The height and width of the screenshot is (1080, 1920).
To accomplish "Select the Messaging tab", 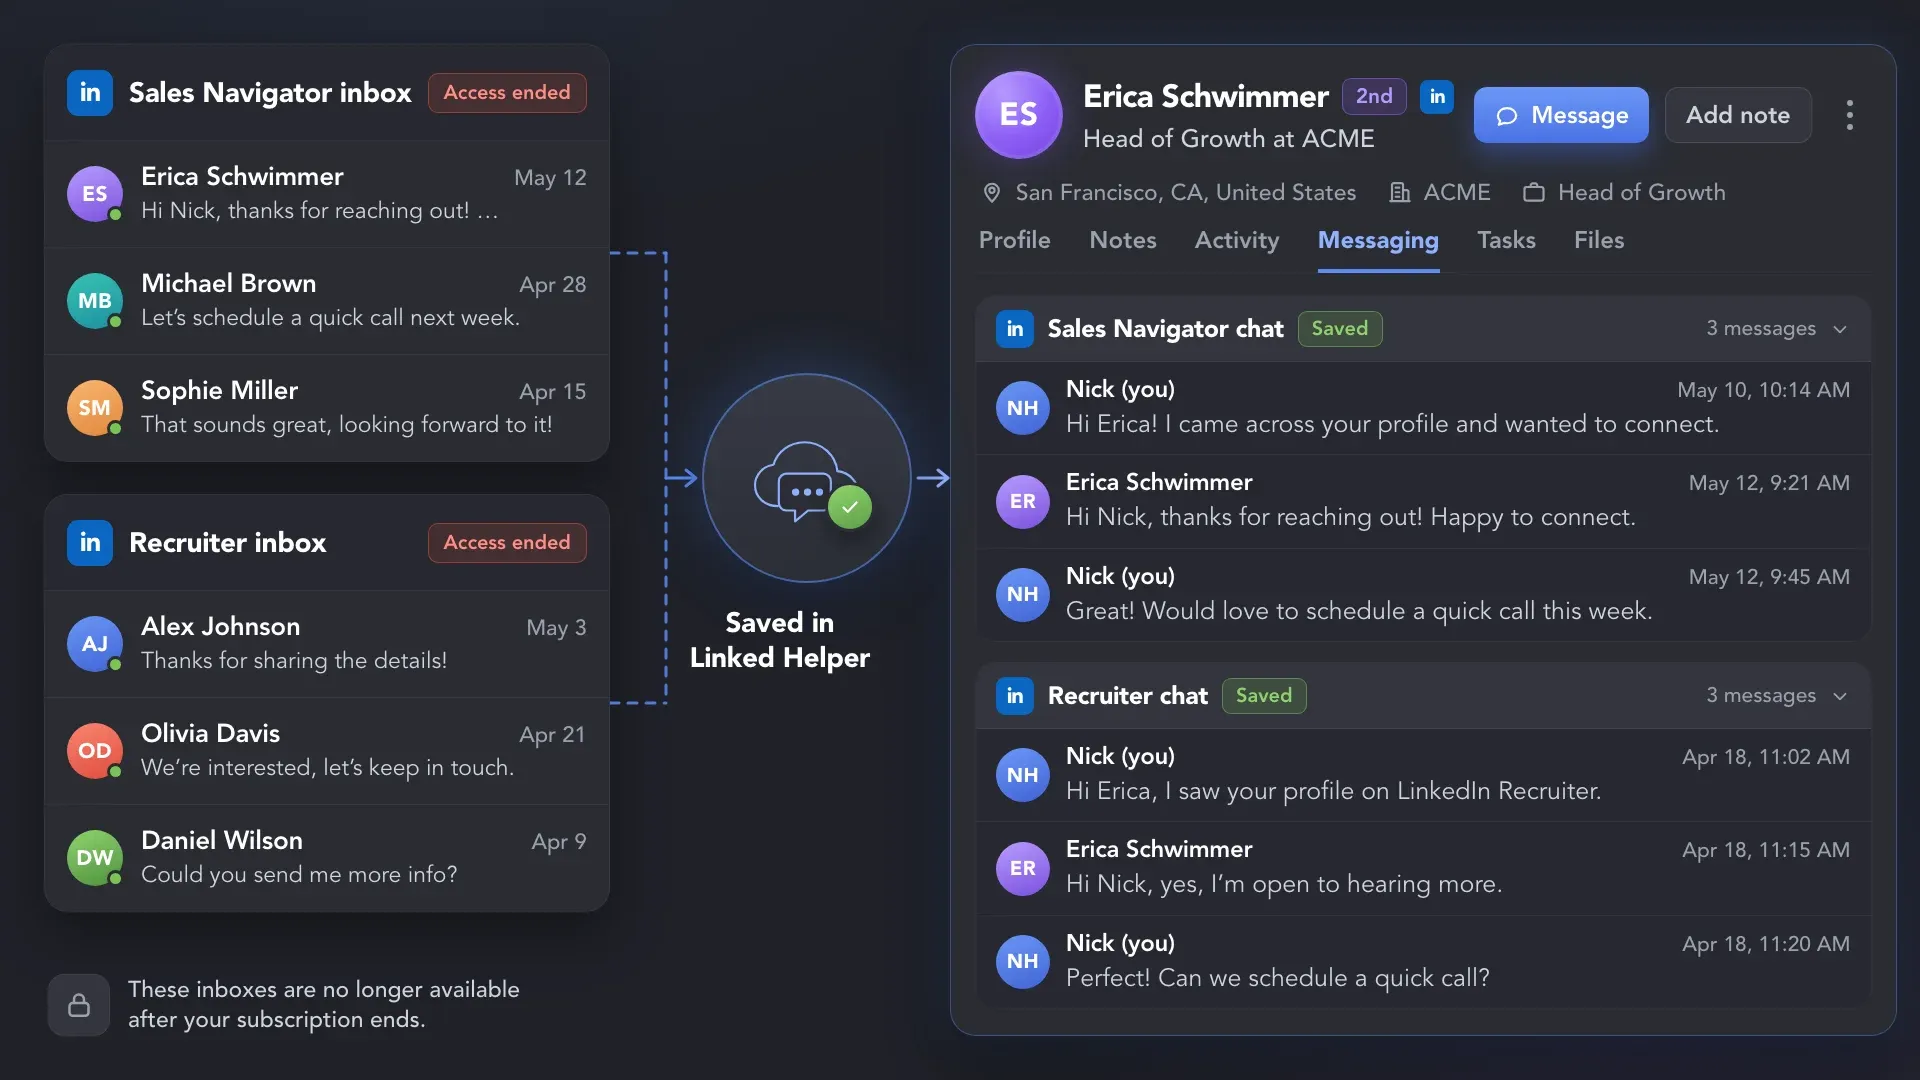I will pos(1378,241).
